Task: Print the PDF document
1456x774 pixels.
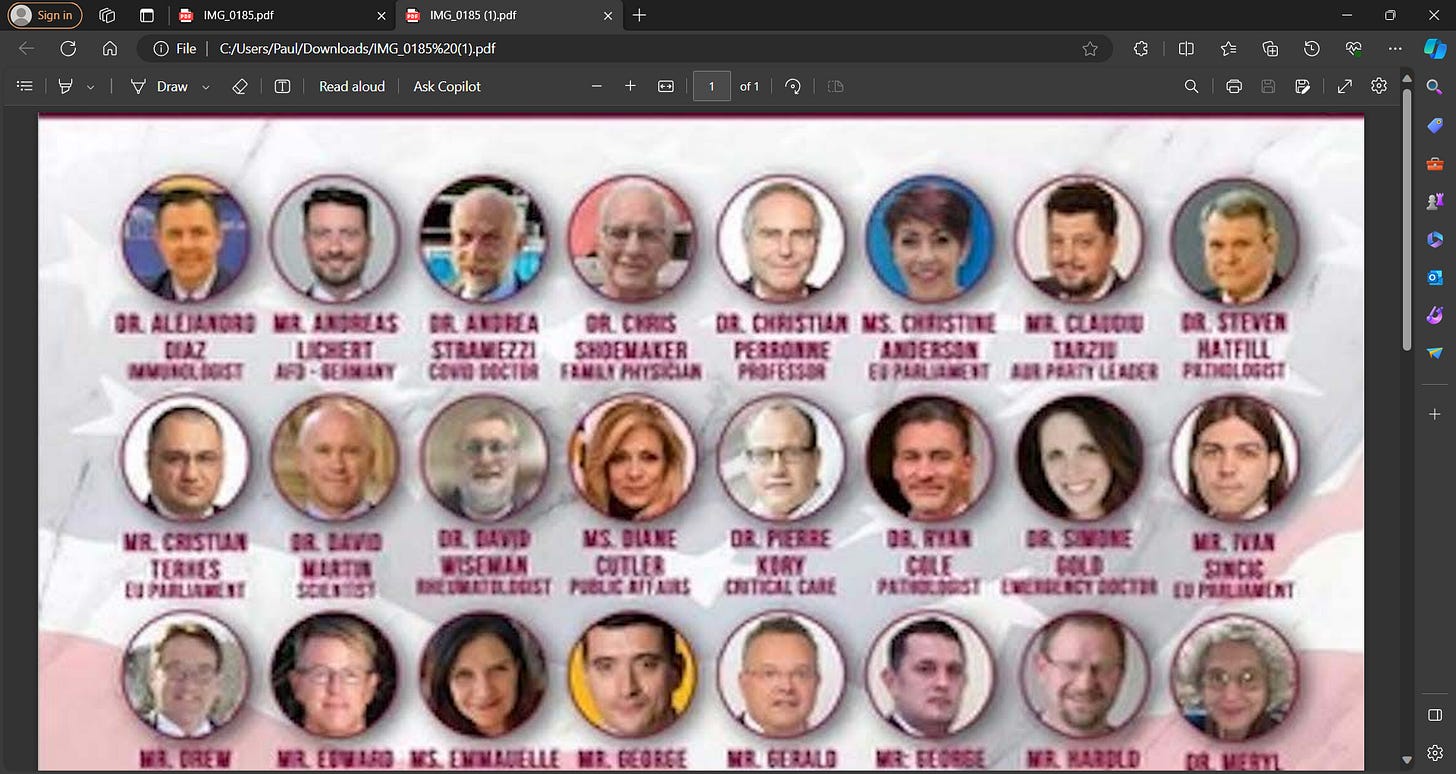Action: [1234, 87]
